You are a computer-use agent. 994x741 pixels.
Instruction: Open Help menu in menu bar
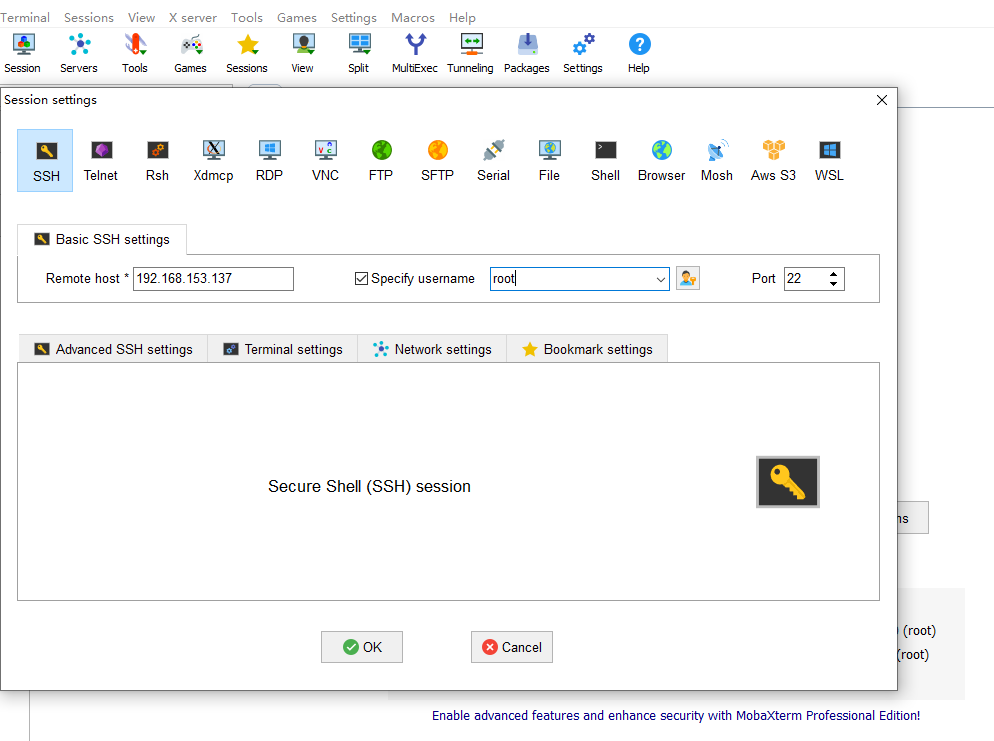(462, 18)
